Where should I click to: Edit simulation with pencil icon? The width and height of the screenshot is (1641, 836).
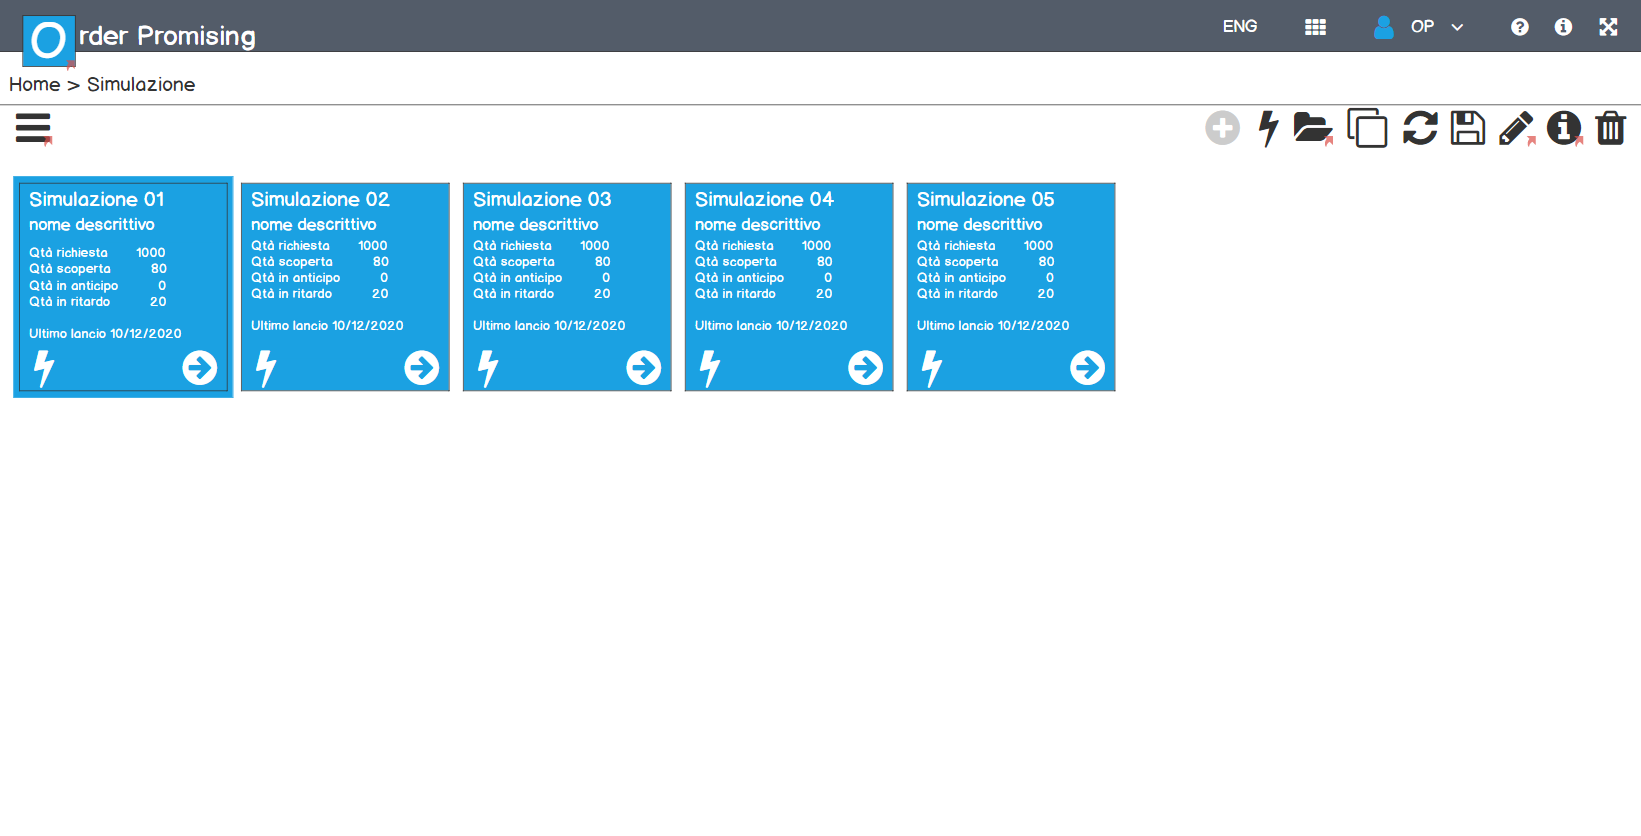1516,128
